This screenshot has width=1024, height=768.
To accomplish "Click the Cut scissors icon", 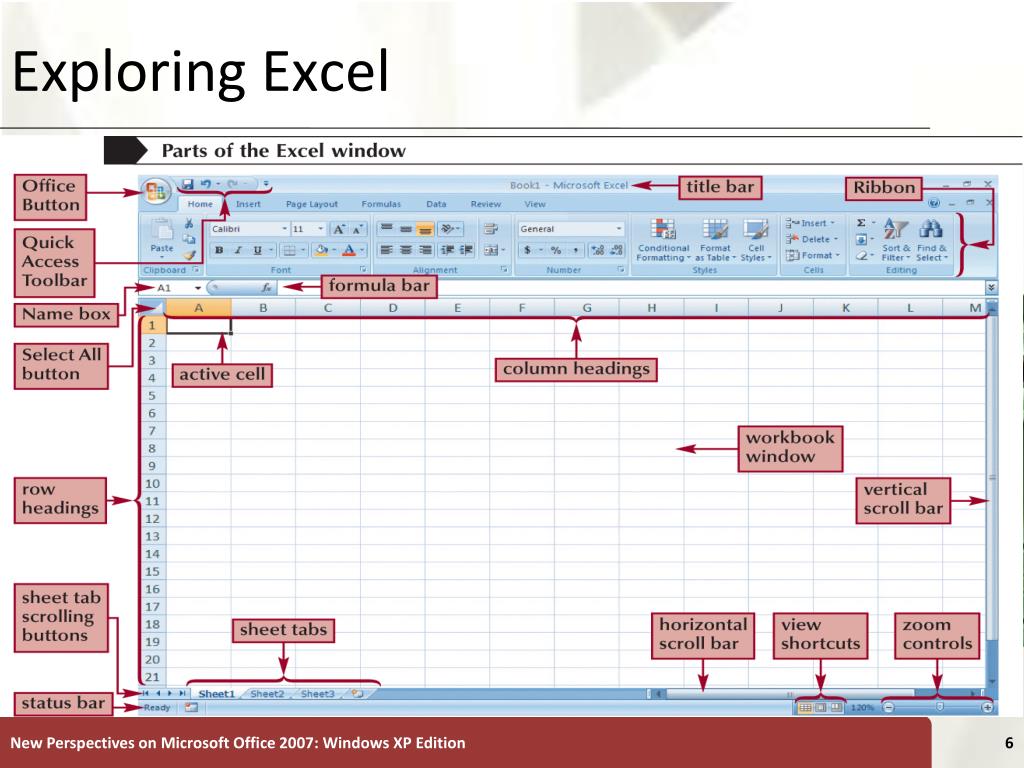I will [x=189, y=224].
